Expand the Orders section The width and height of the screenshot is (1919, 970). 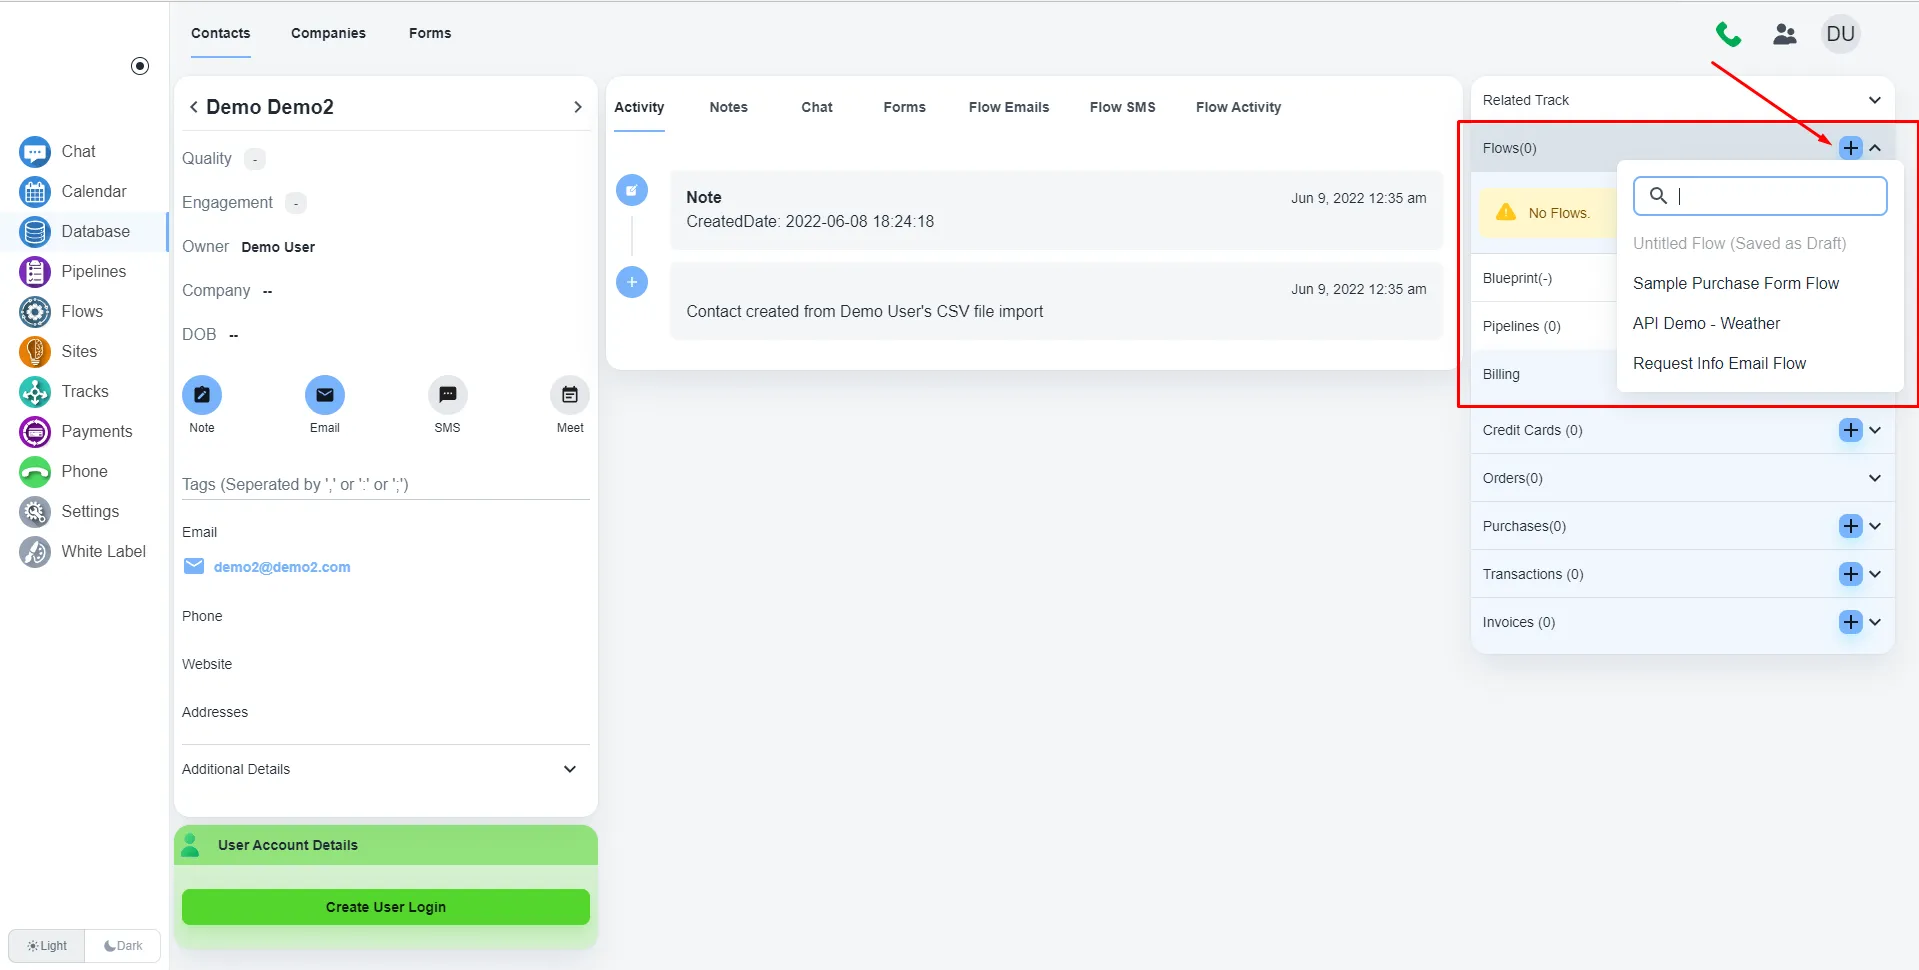[x=1875, y=478]
